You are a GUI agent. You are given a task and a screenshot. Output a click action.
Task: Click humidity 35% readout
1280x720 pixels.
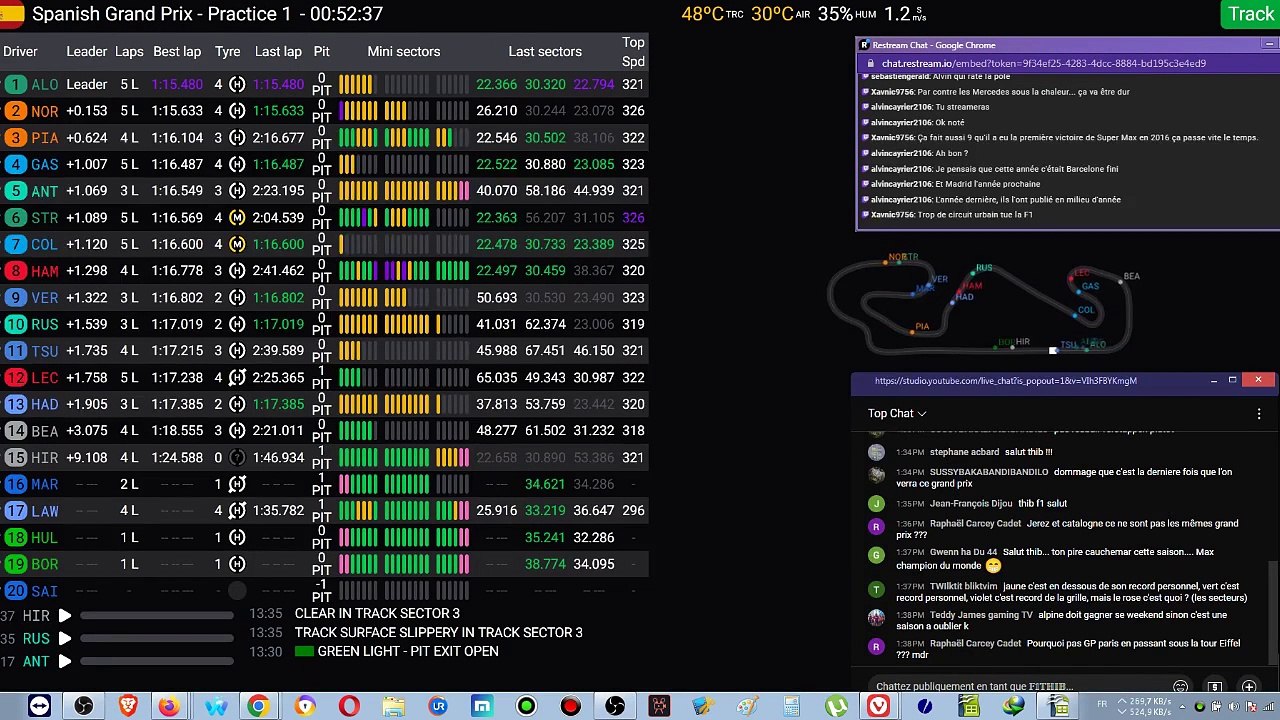click(847, 14)
